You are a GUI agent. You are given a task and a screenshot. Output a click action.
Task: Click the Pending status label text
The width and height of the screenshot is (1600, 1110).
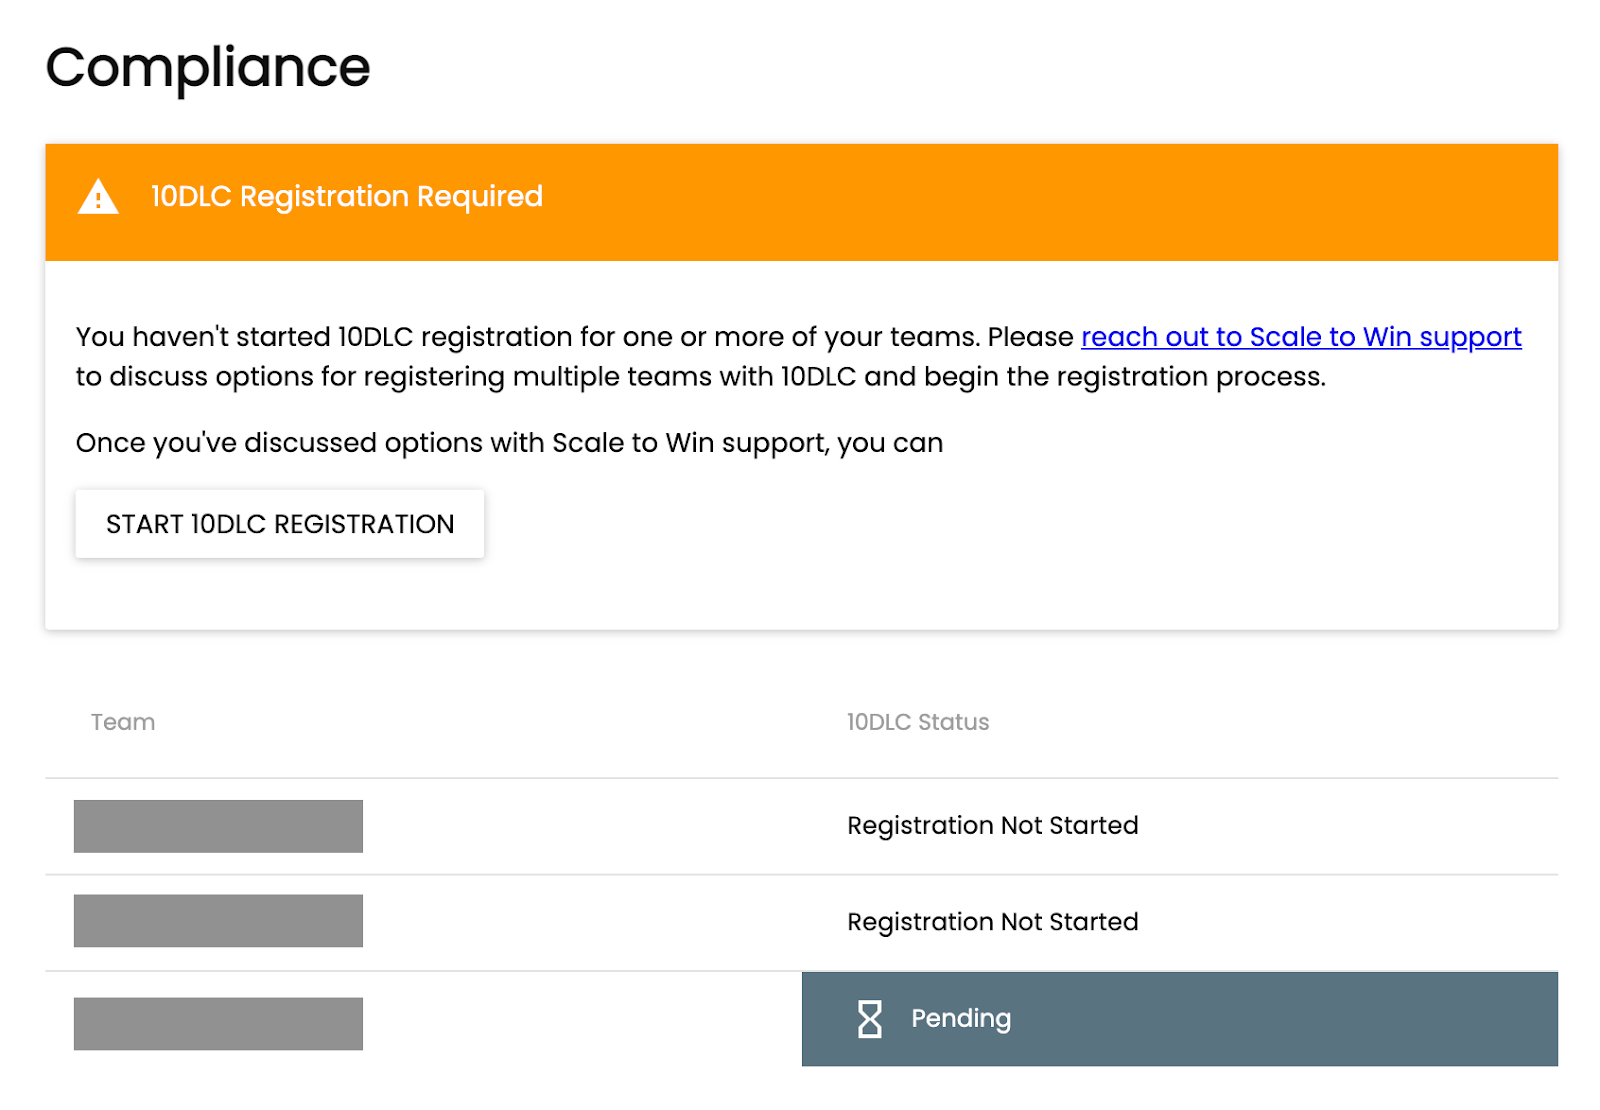(960, 1019)
